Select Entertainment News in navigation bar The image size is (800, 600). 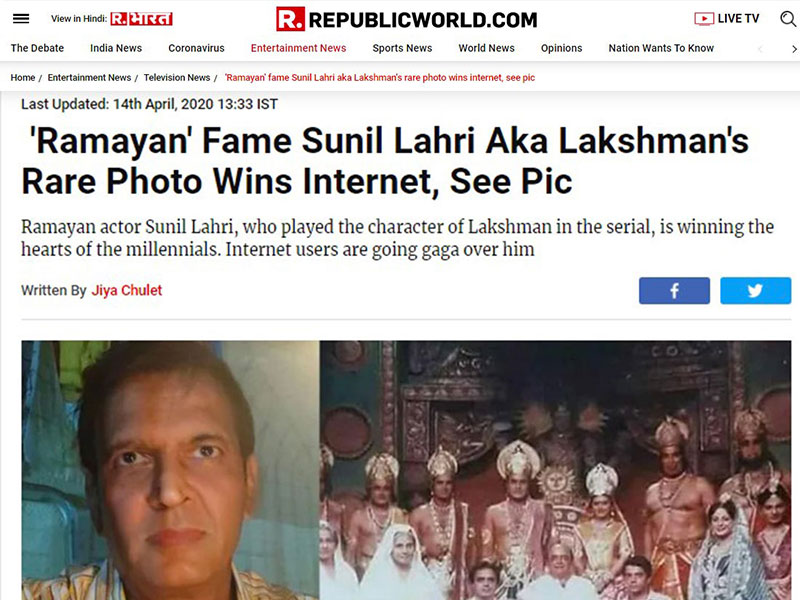(298, 48)
